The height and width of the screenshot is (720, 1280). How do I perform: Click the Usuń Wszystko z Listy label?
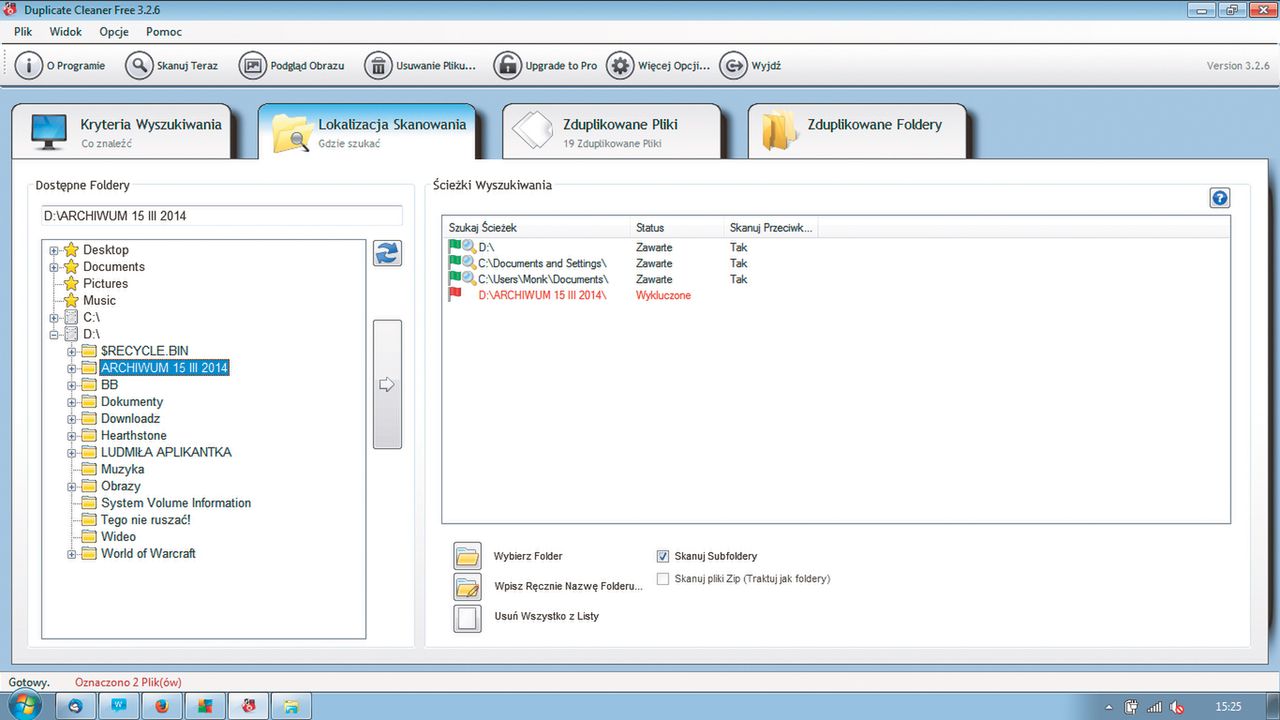[547, 617]
